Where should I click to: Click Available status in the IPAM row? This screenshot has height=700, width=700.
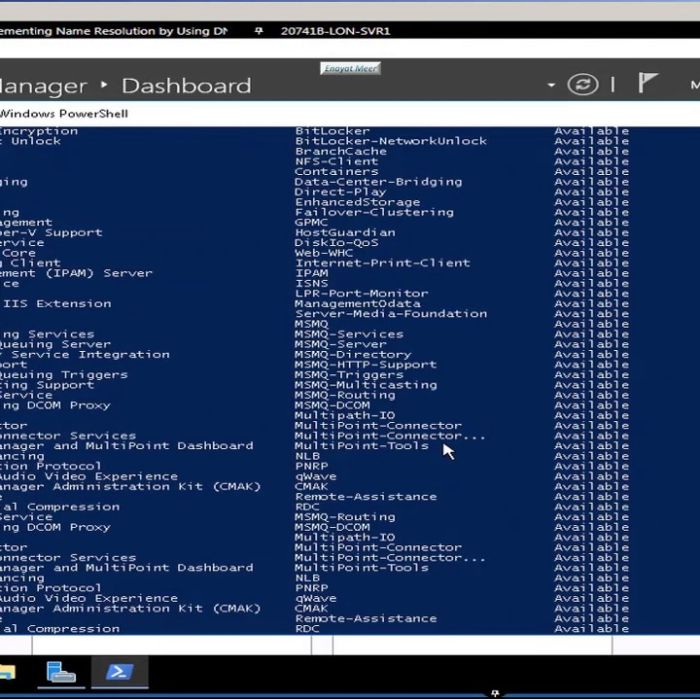(592, 273)
